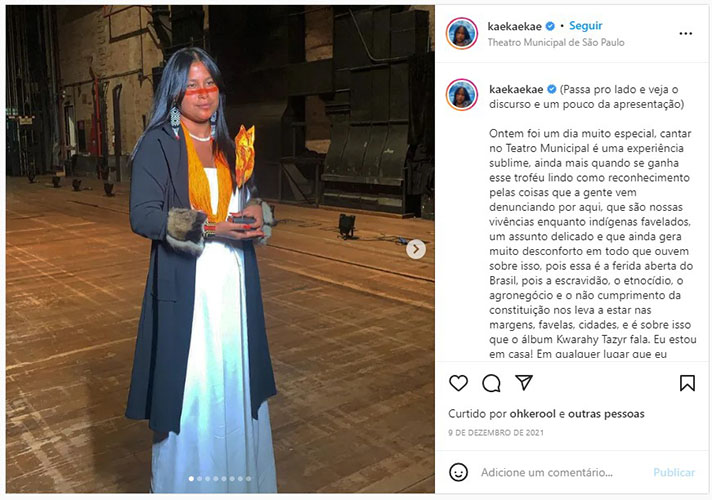Image resolution: width=712 pixels, height=500 pixels.
Task: Click the verified badge in the caption
Action: click(x=551, y=89)
